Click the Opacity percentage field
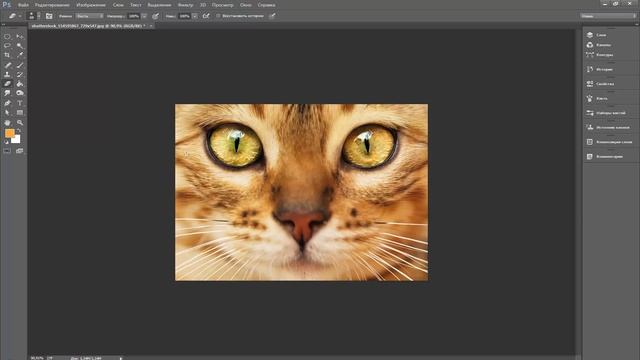The height and width of the screenshot is (360, 640). (x=133, y=16)
